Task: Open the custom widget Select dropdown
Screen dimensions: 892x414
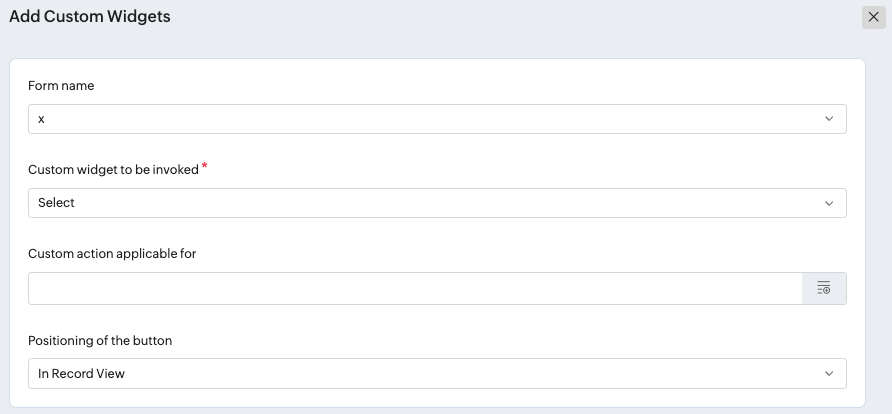Action: coord(437,203)
